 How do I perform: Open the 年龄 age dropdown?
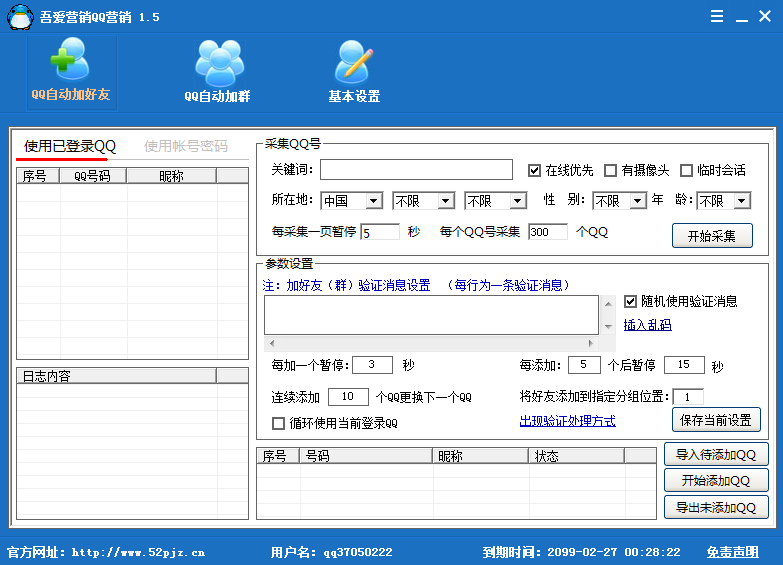point(740,201)
